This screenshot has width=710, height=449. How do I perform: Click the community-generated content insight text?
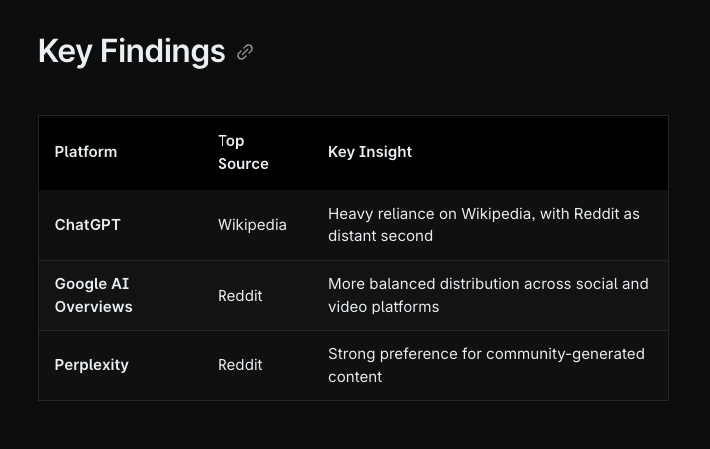point(486,354)
